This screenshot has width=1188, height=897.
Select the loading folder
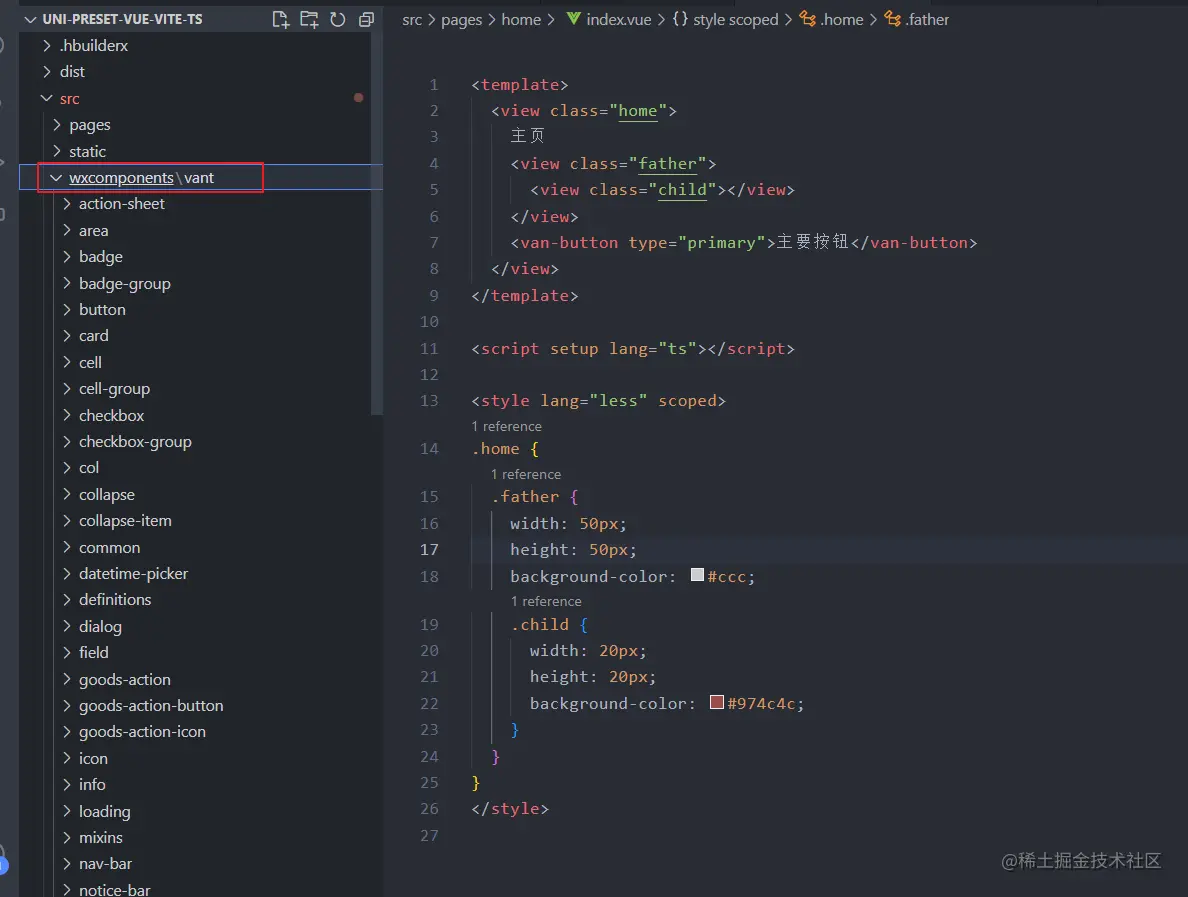[105, 811]
